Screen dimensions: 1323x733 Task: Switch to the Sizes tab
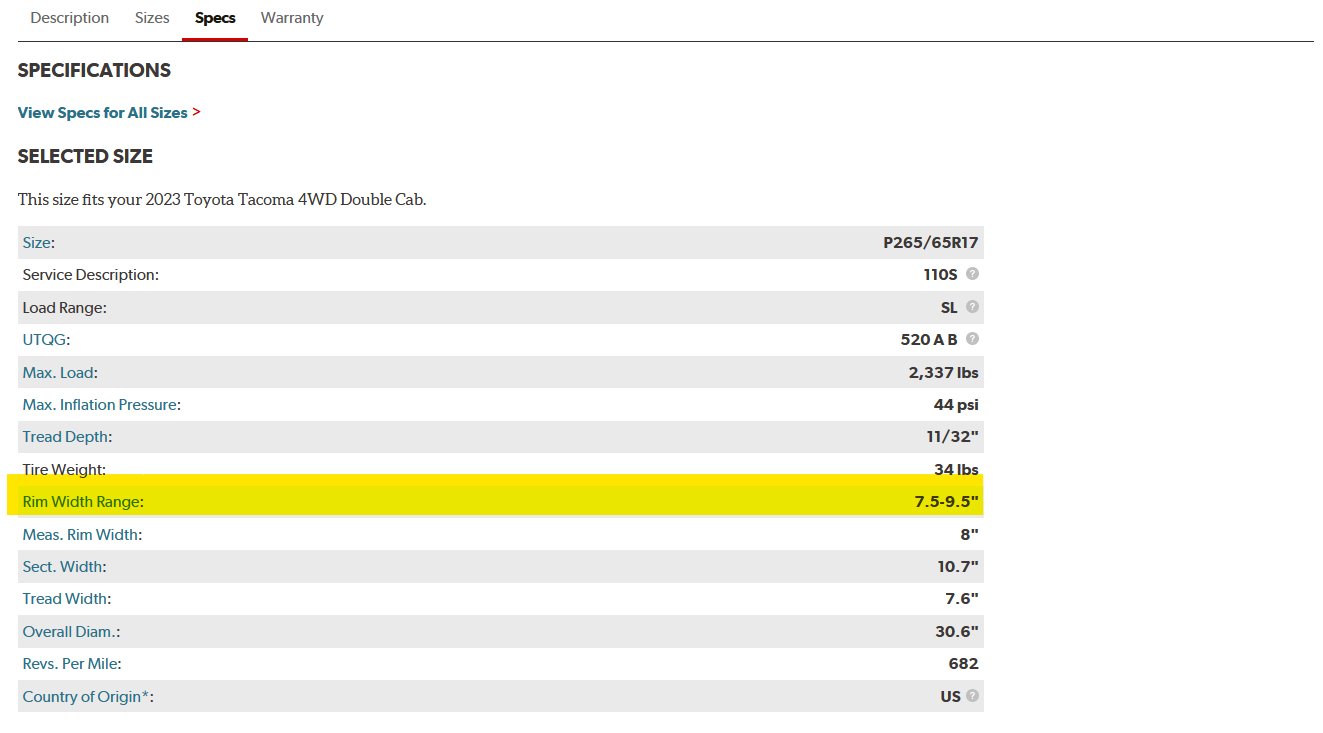coord(152,18)
